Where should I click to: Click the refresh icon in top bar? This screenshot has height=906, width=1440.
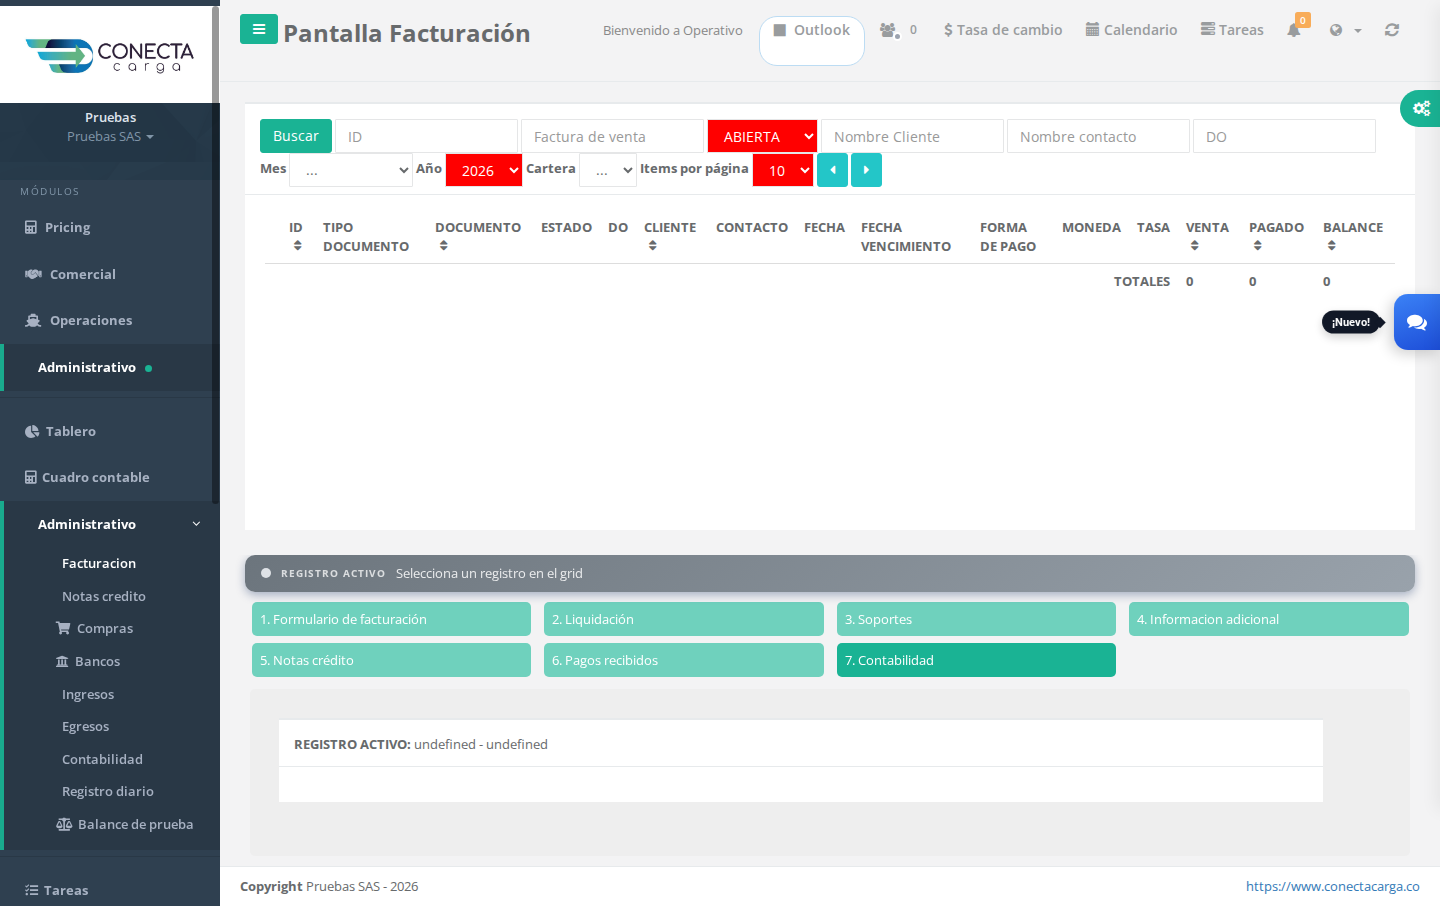click(x=1392, y=30)
